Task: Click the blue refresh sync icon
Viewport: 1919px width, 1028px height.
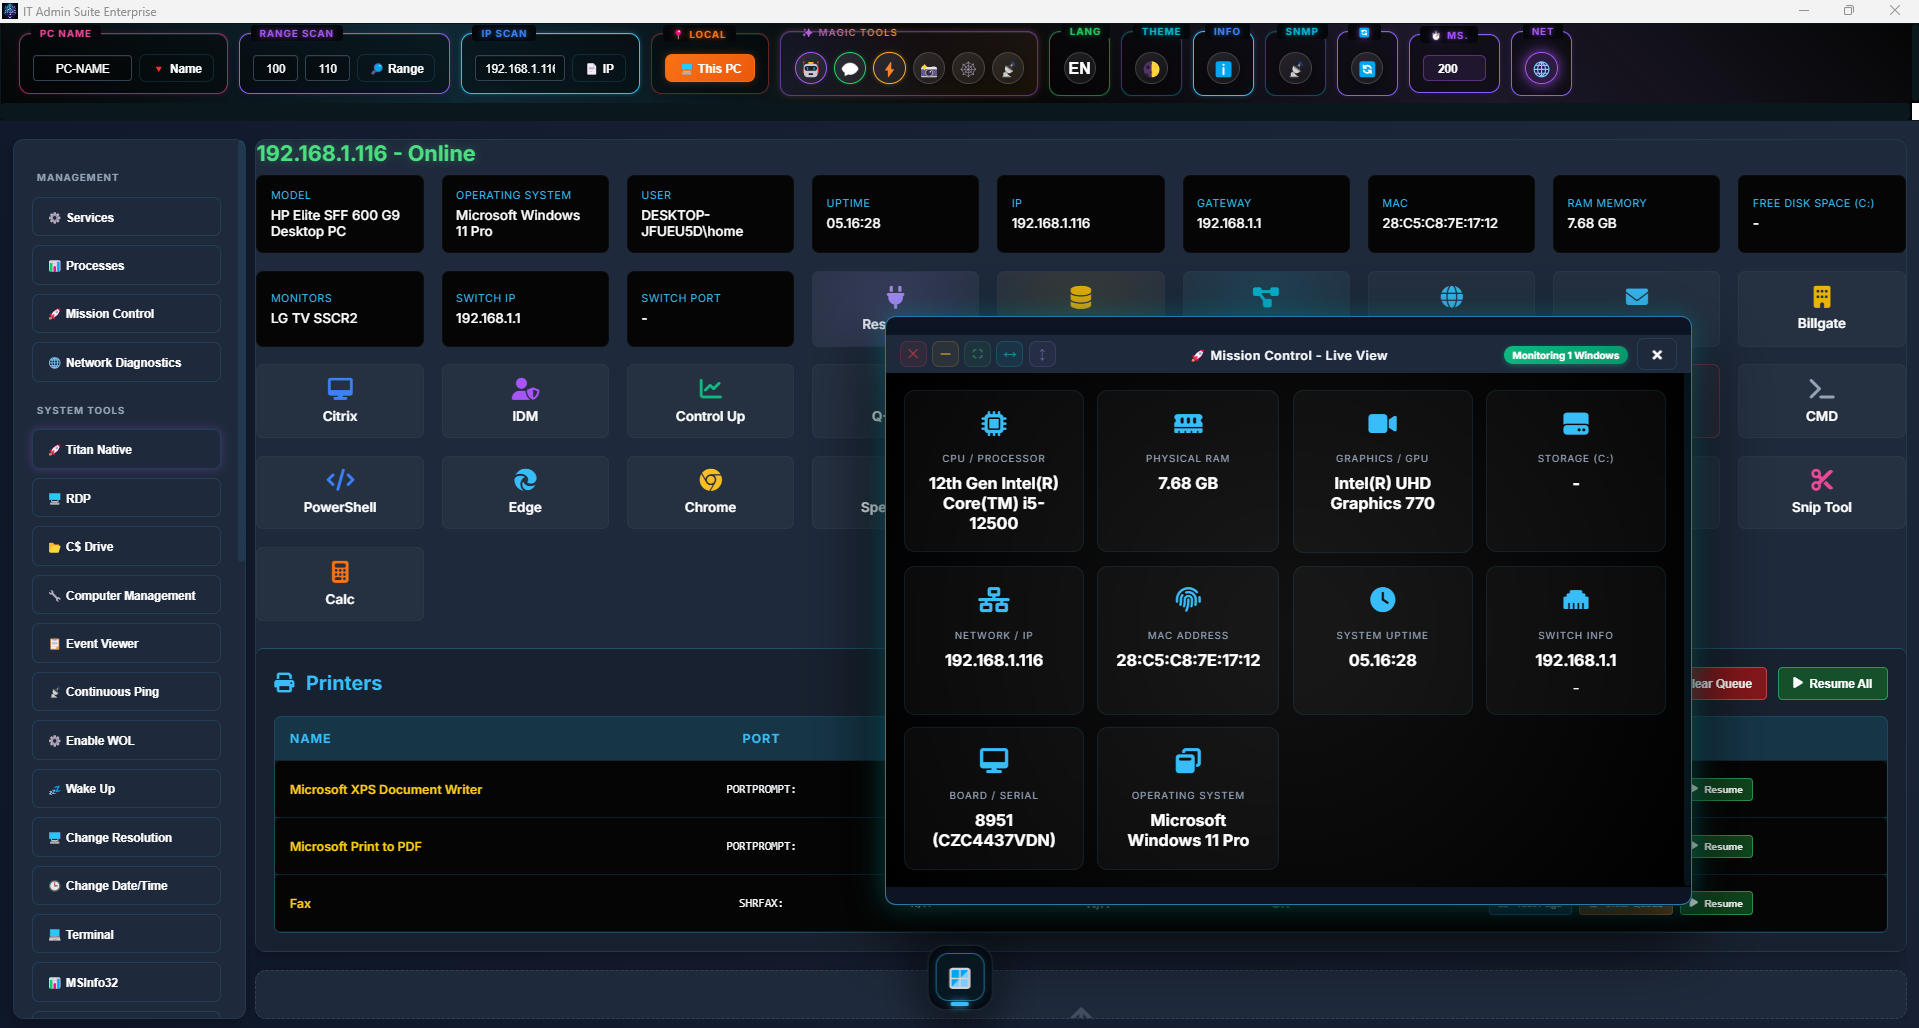Action: click(x=1367, y=69)
